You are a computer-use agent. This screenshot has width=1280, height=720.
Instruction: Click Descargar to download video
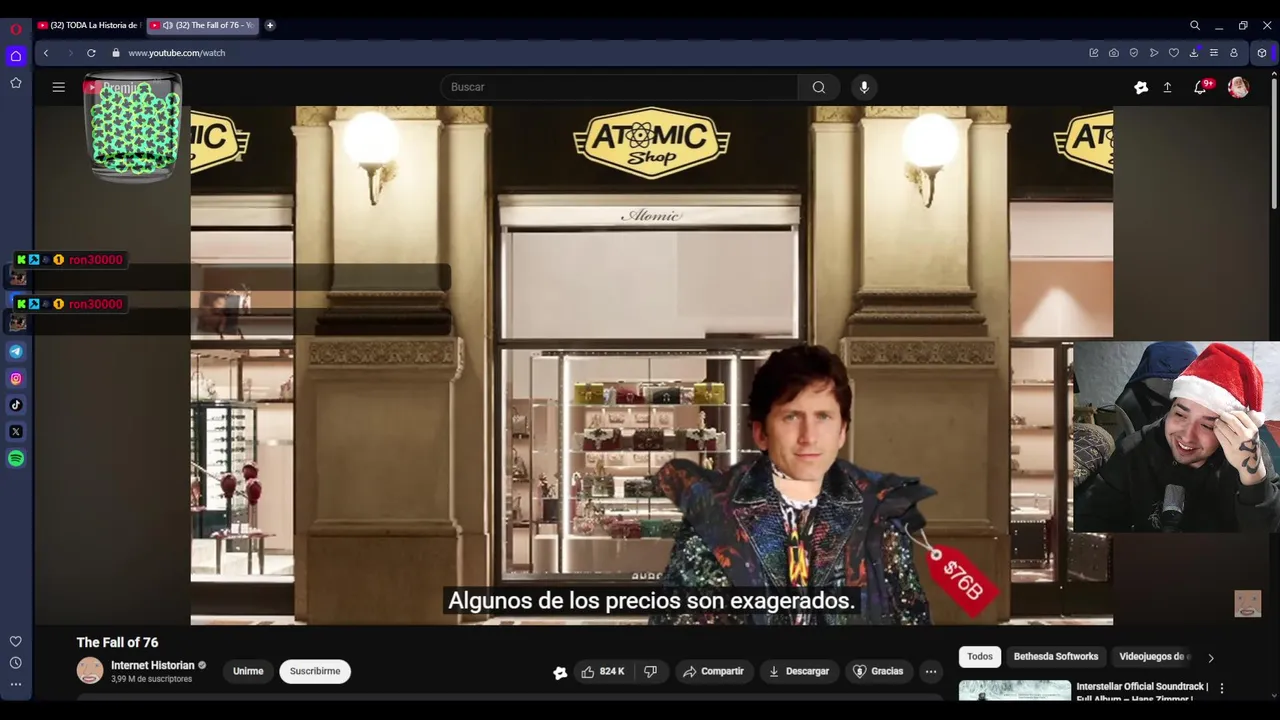coord(798,672)
